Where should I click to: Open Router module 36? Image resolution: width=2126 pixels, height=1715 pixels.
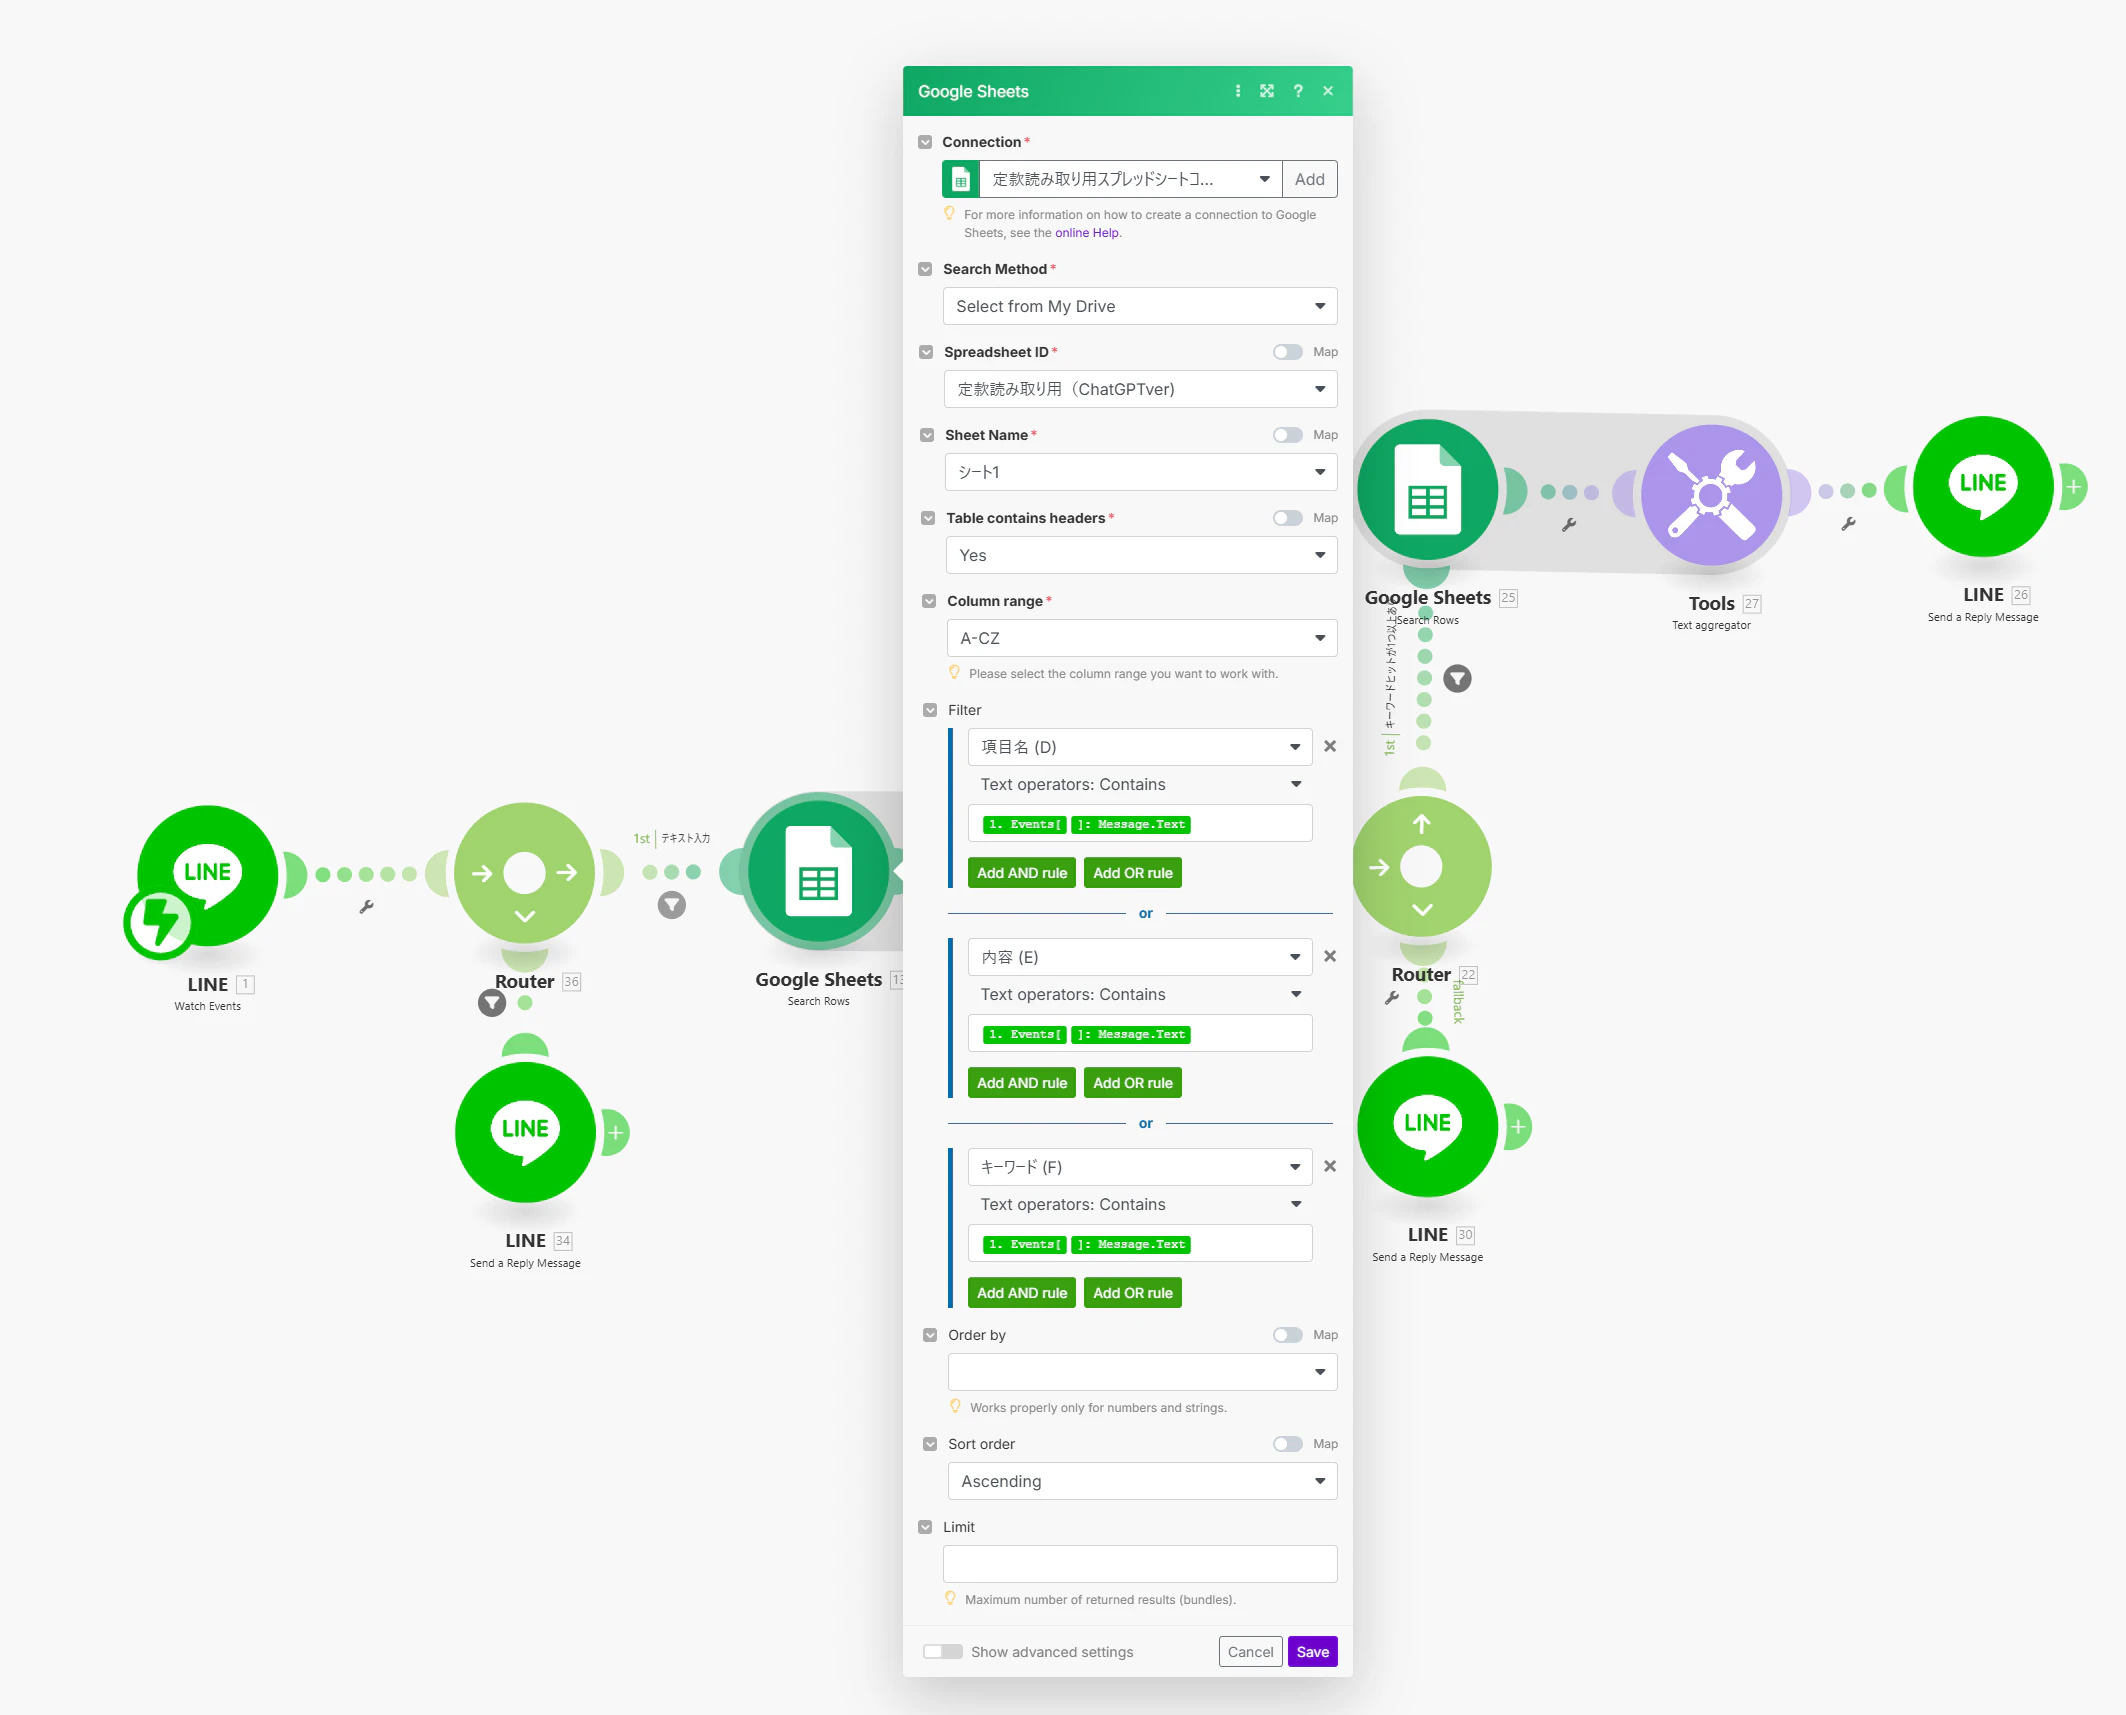coord(524,873)
